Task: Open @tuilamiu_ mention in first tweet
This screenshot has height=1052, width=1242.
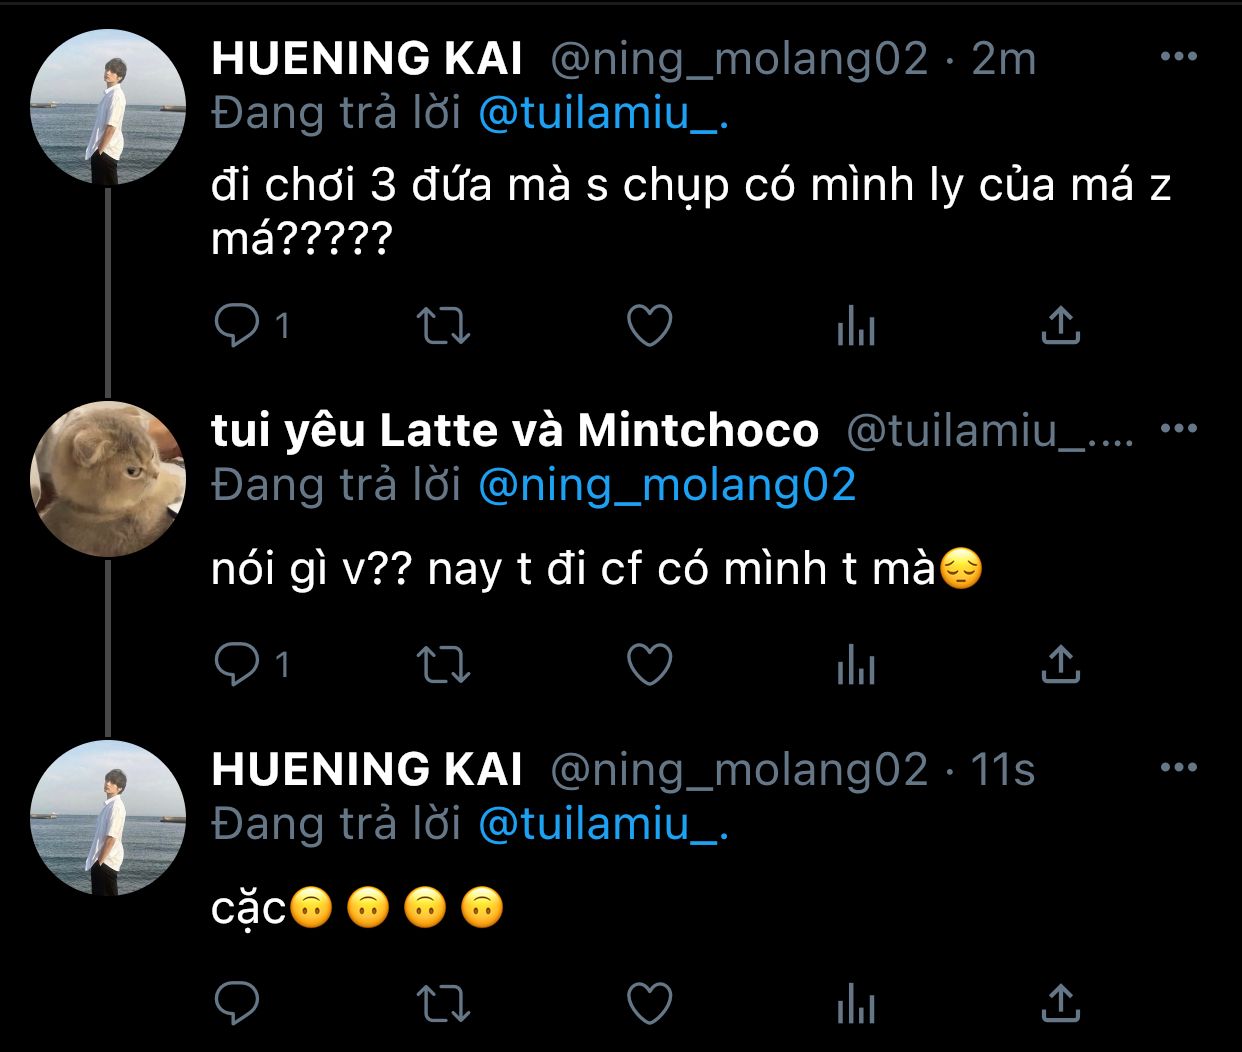Action: click(x=603, y=114)
